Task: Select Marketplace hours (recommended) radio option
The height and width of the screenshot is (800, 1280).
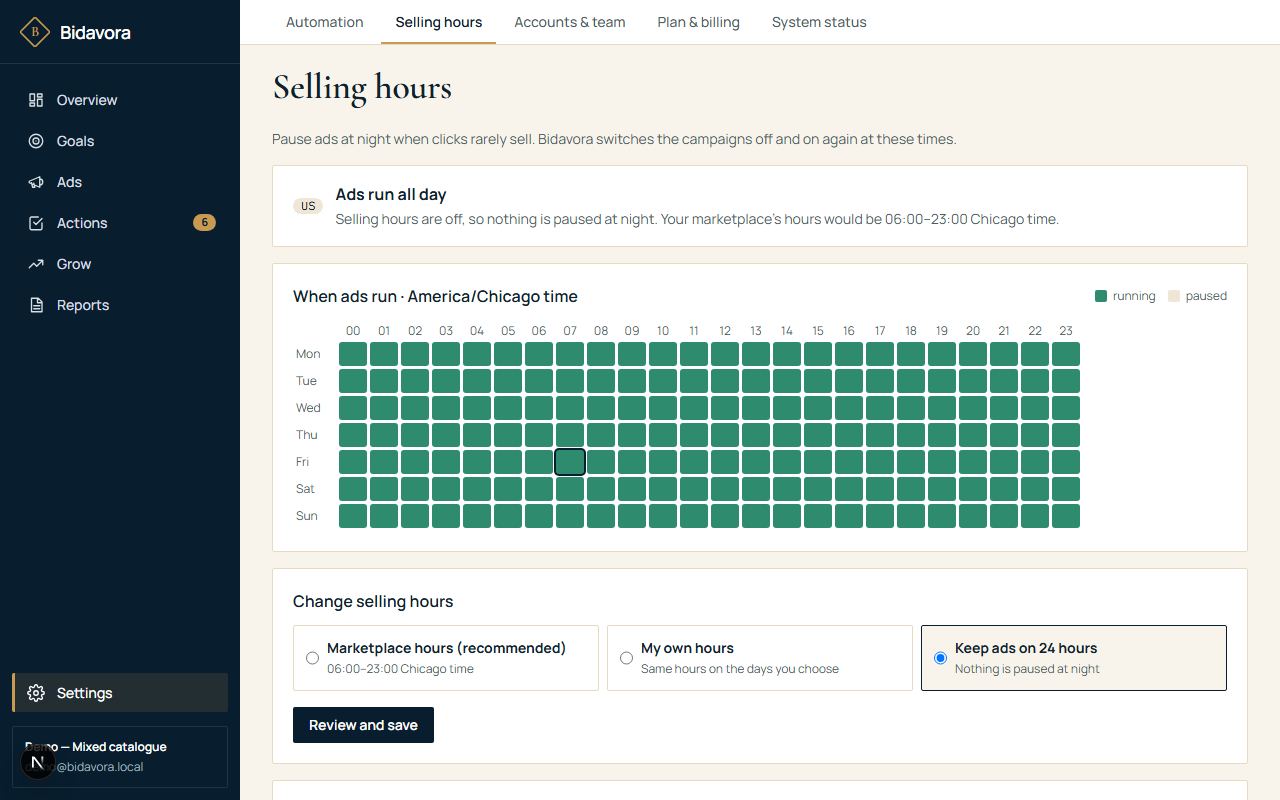Action: pos(446,658)
